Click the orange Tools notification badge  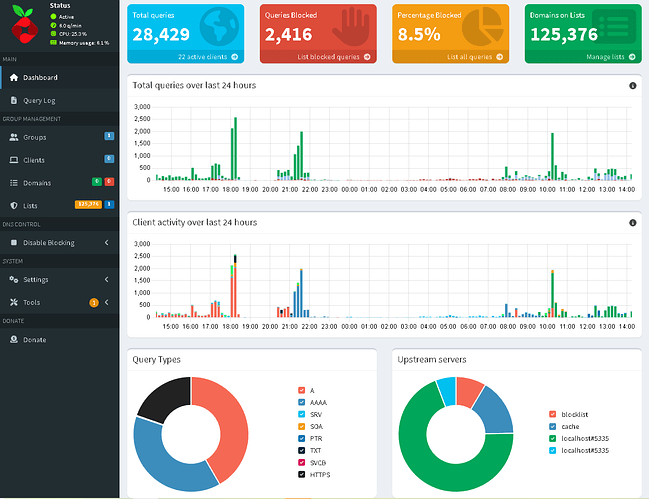point(94,302)
